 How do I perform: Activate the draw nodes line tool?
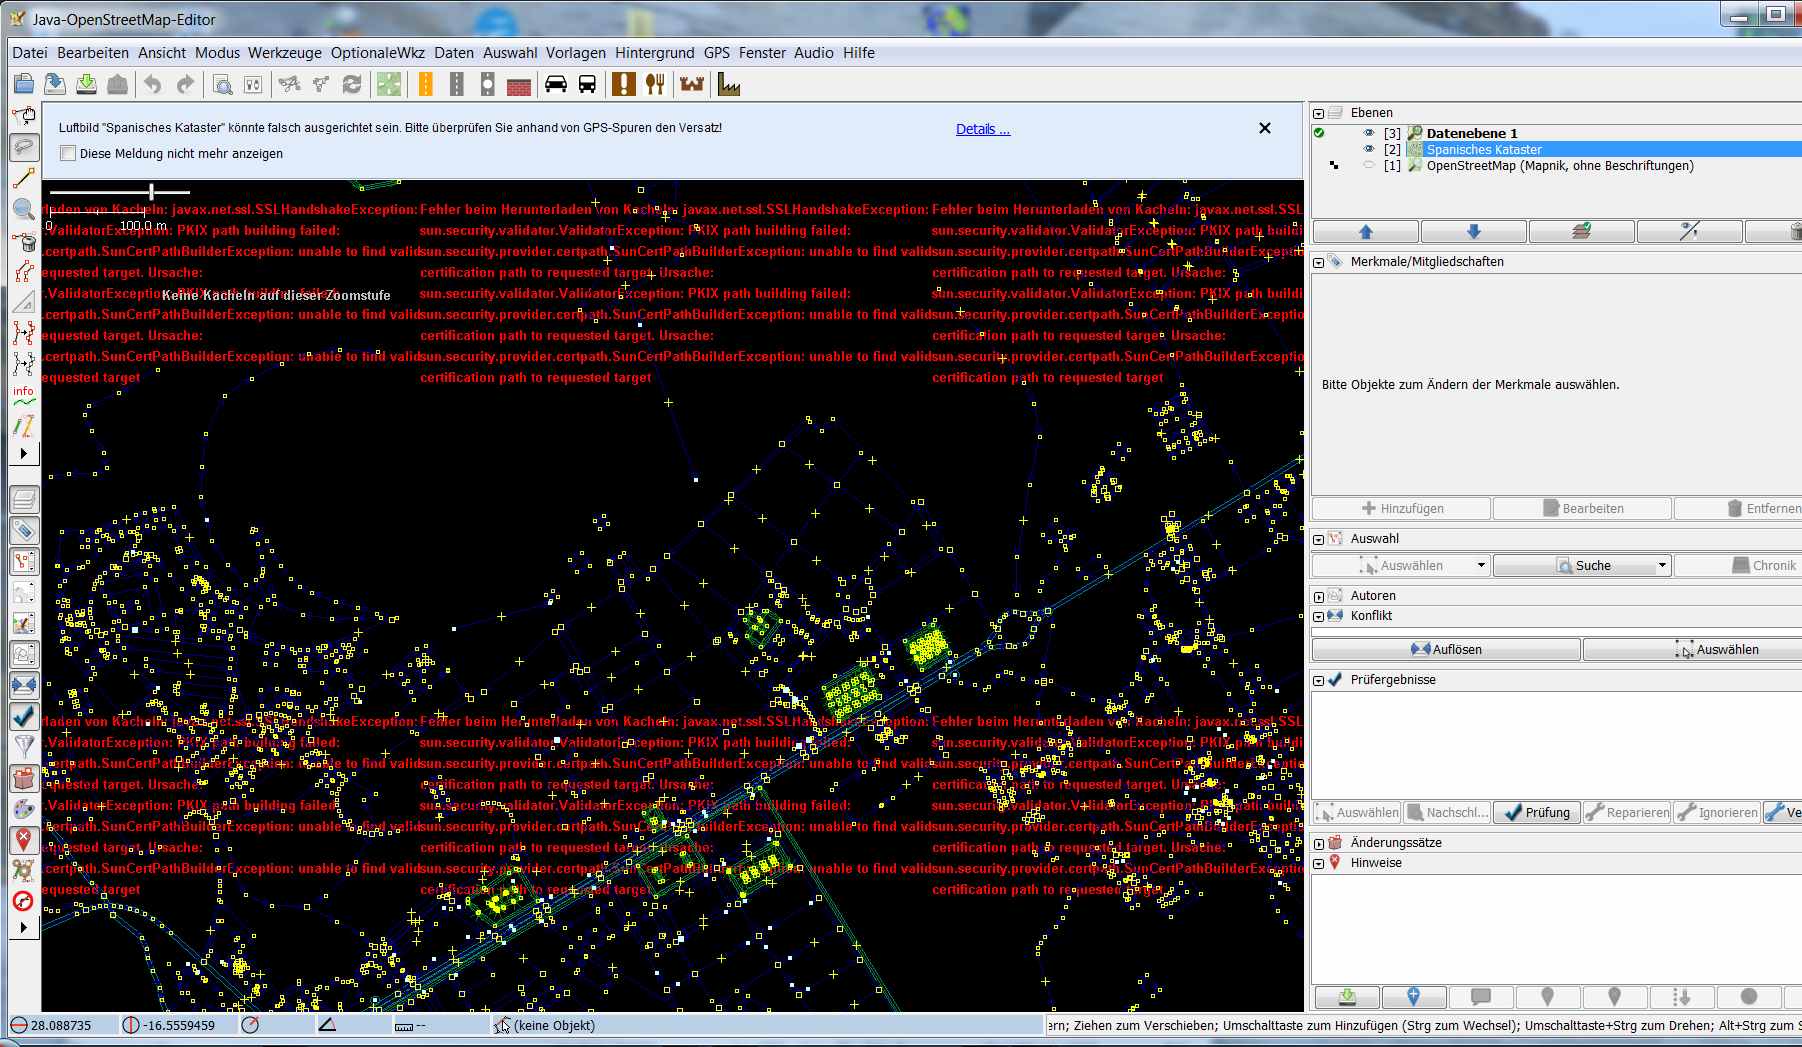click(x=24, y=179)
